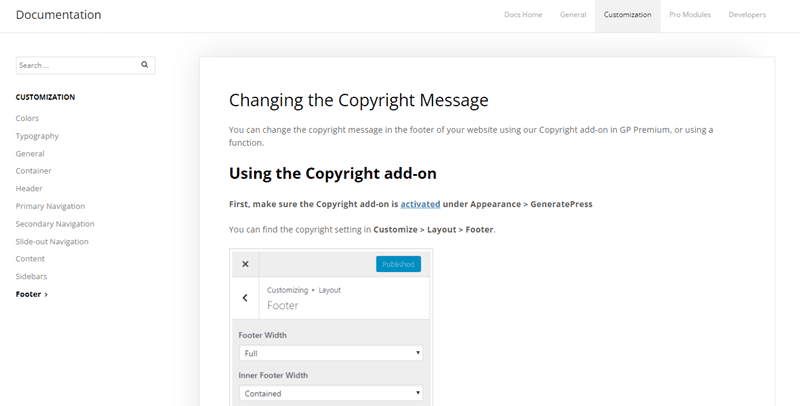
Task: Open the Footer Width dropdown
Action: tap(330, 353)
